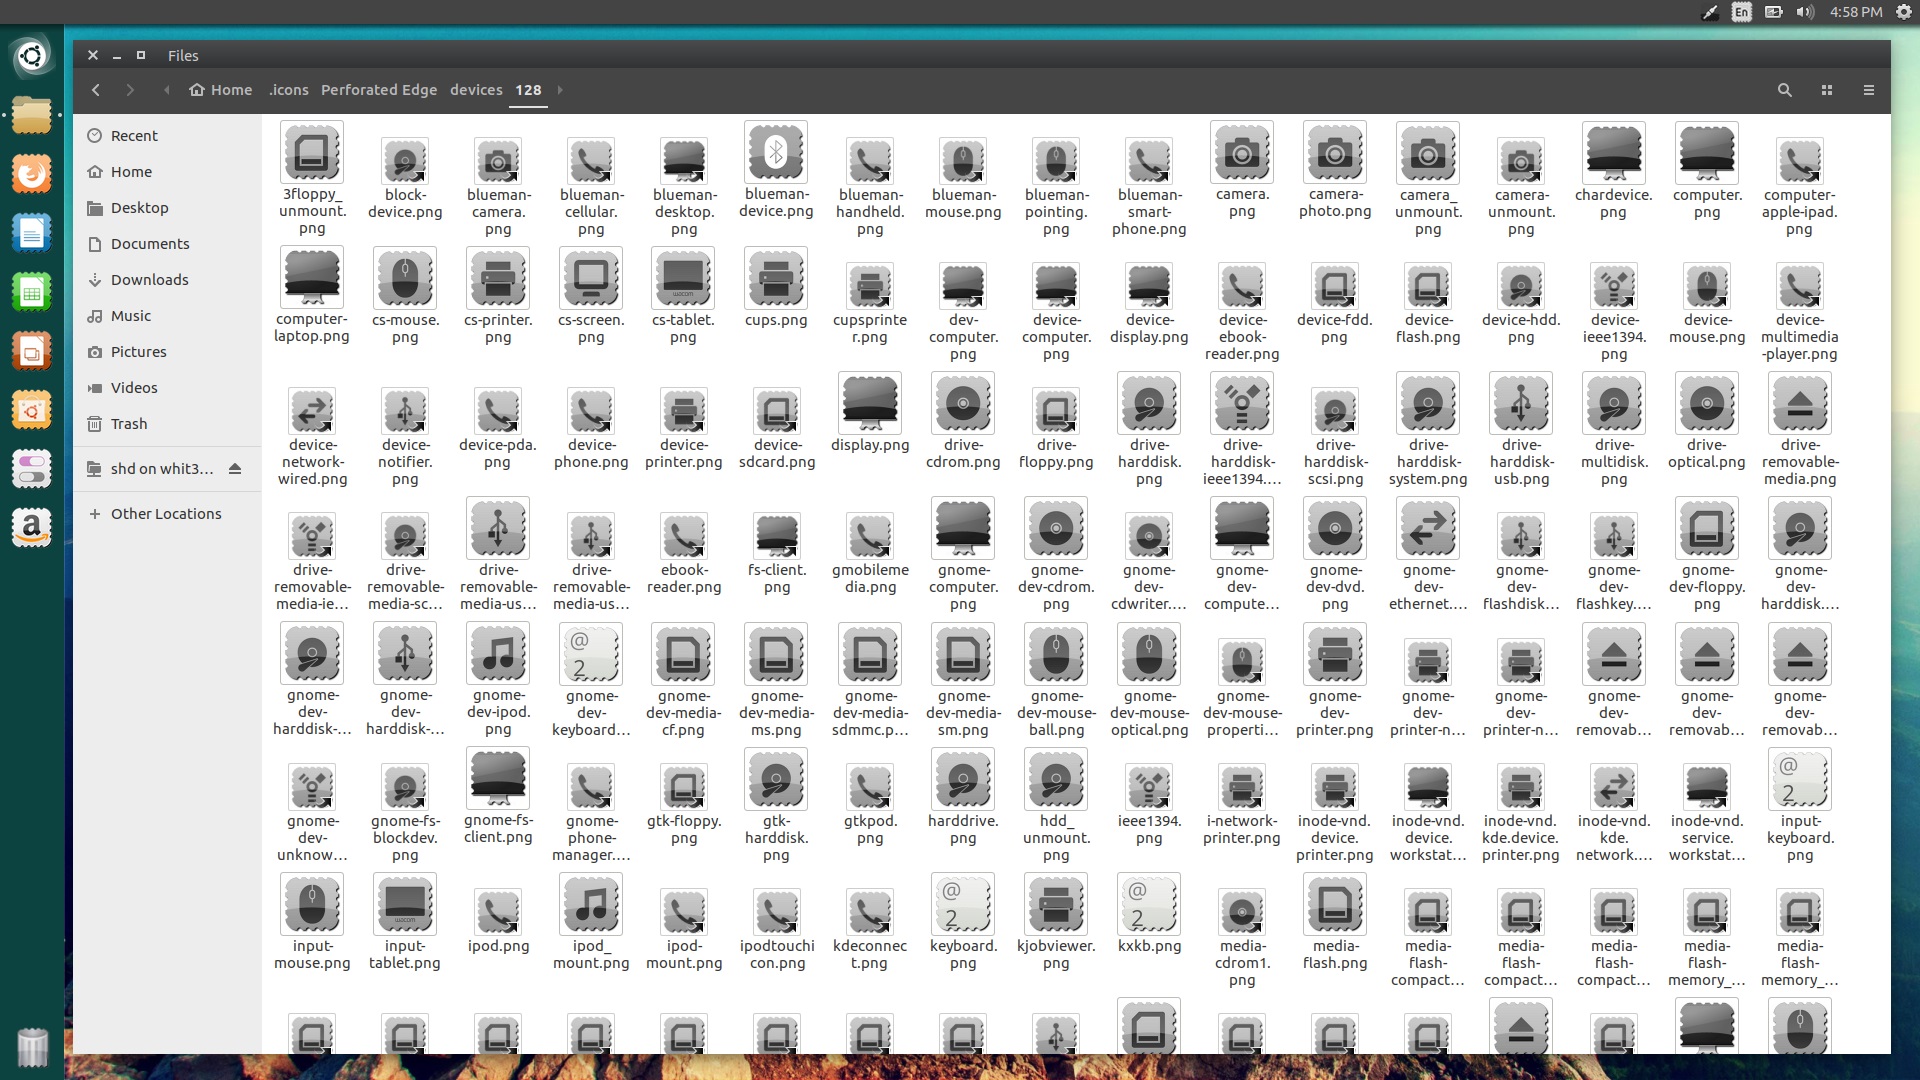Launch Amazon from the dock
This screenshot has height=1080, width=1920.
[33, 527]
